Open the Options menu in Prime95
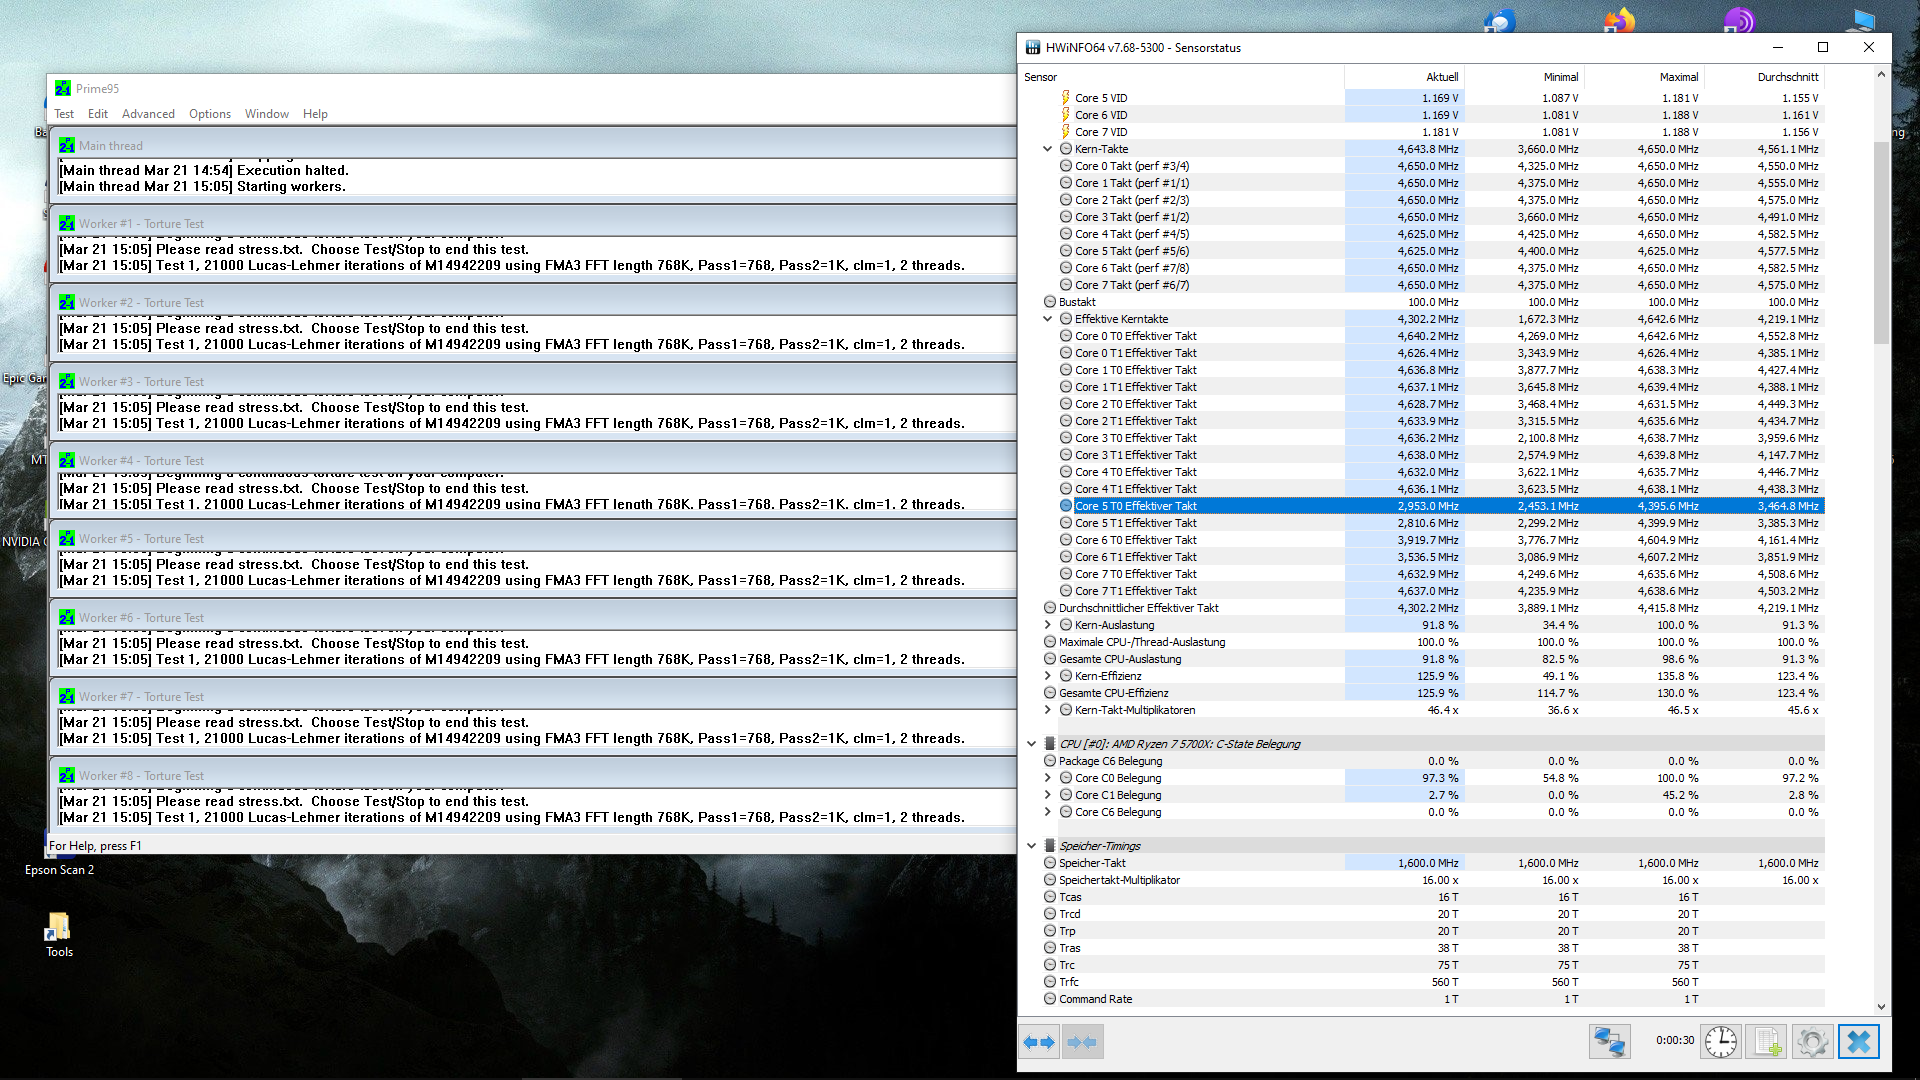Image resolution: width=1920 pixels, height=1080 pixels. [x=210, y=114]
